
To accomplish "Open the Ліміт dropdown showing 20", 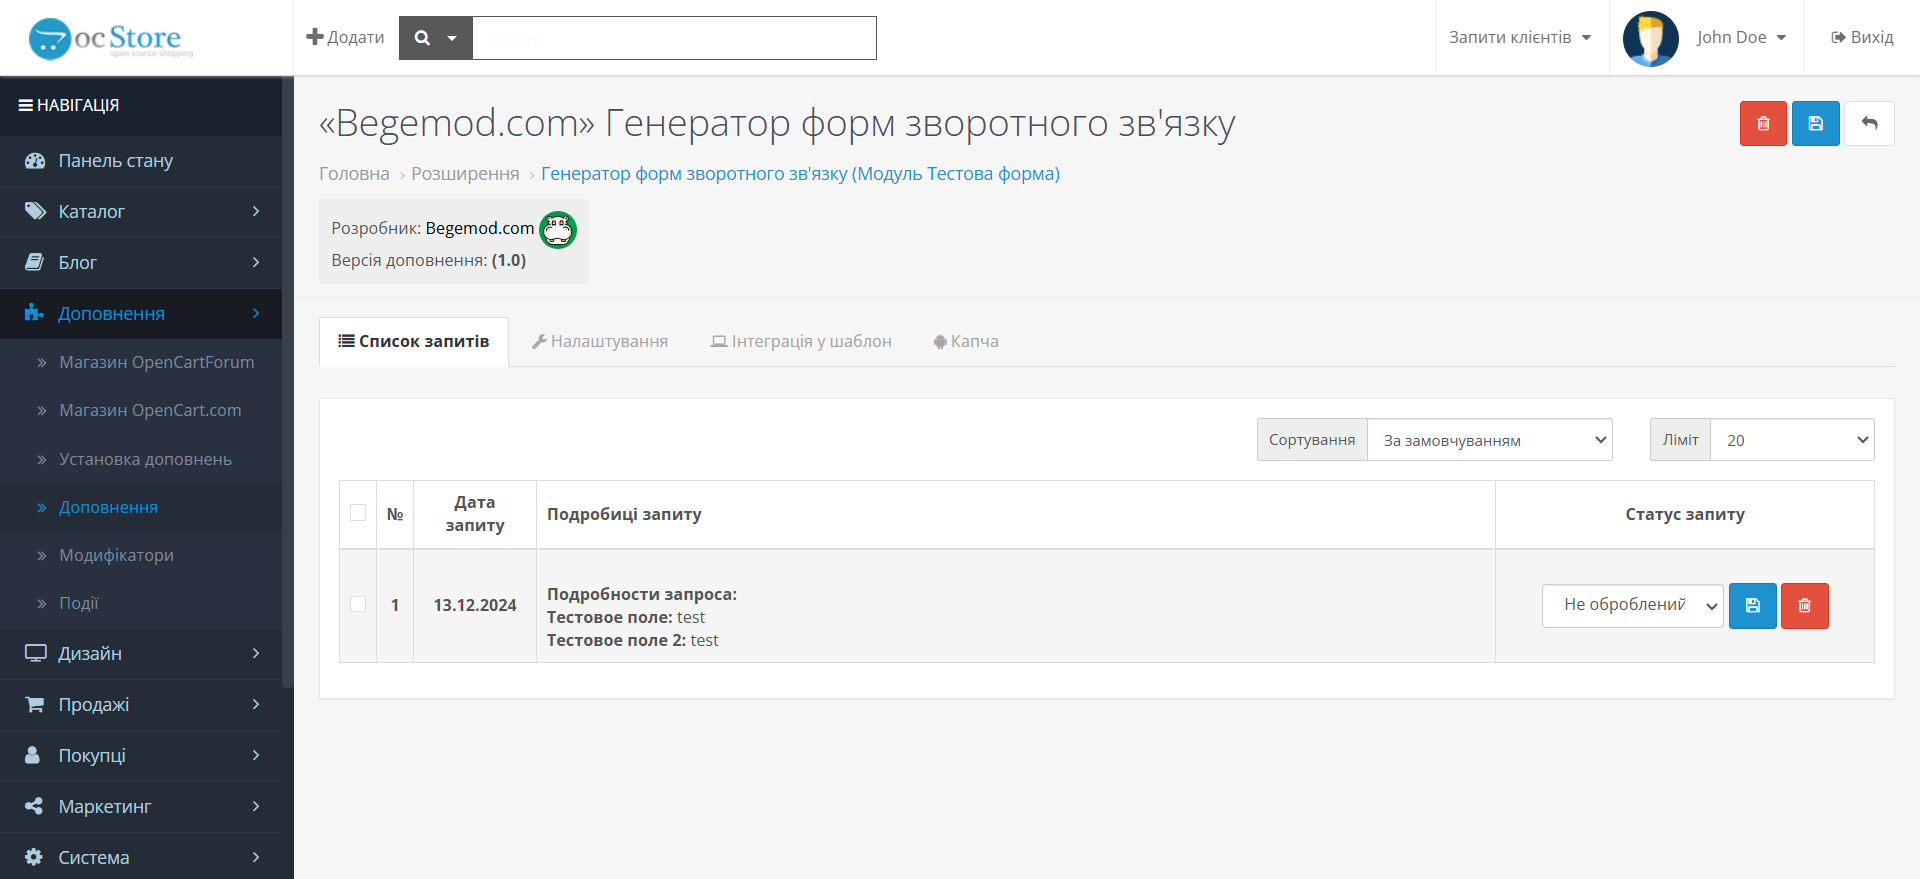I will pos(1792,440).
